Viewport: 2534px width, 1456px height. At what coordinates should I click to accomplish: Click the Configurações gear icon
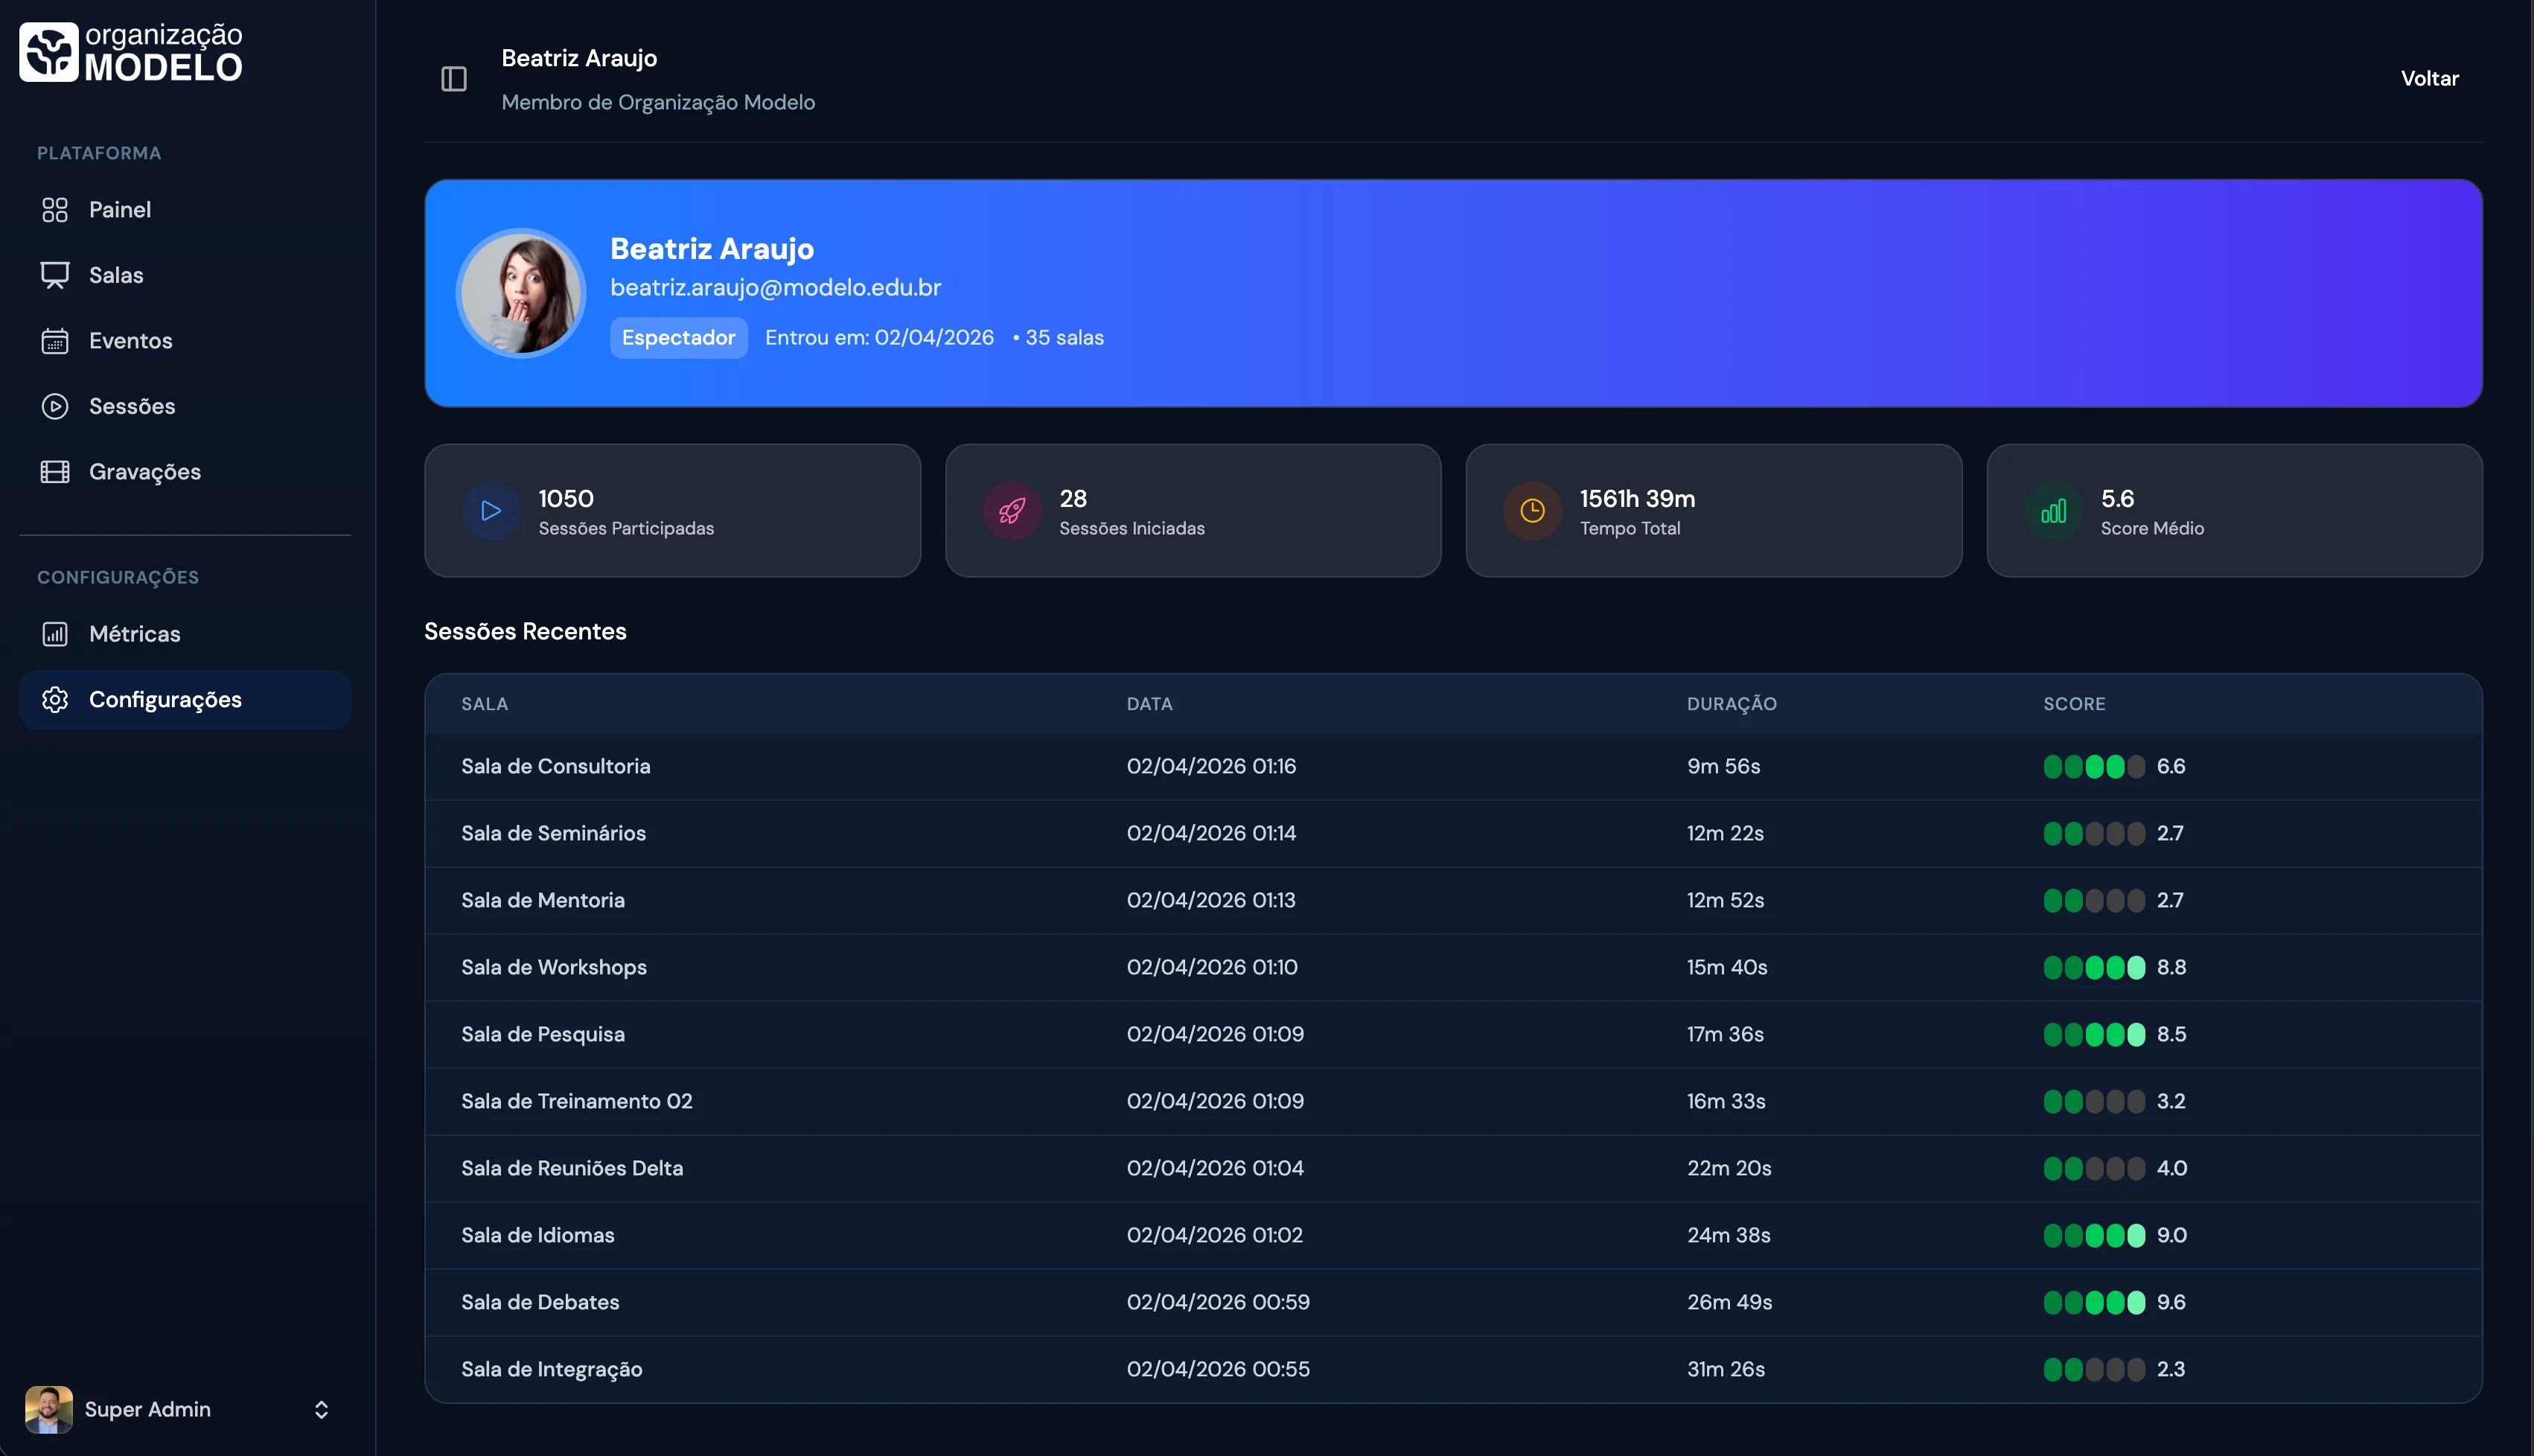(x=55, y=700)
